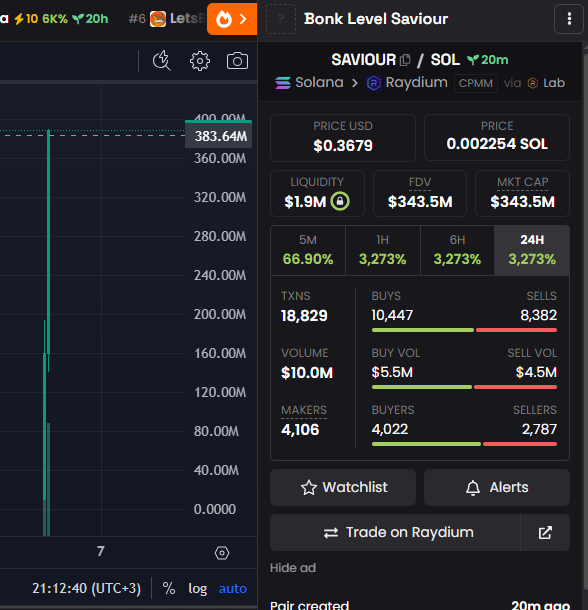
Task: Click the Solana chain logo
Action: pyautogui.click(x=283, y=83)
